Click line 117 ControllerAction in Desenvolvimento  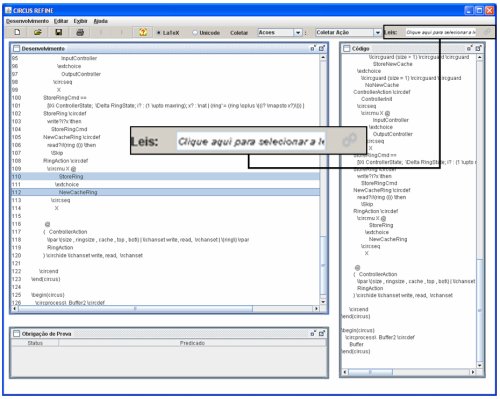[68, 232]
